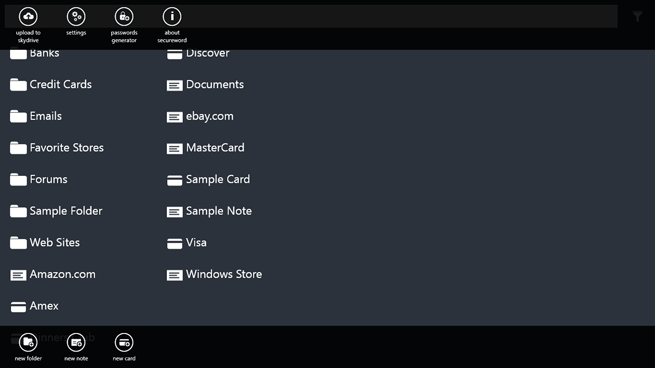This screenshot has width=655, height=368.
Task: Select the Discover card icon
Action: click(175, 55)
